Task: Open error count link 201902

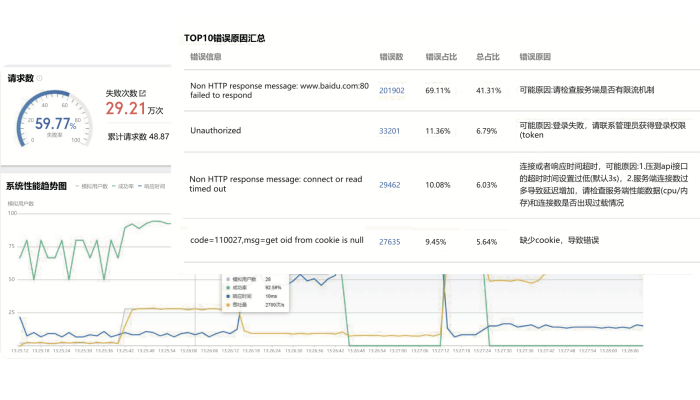Action: point(392,91)
